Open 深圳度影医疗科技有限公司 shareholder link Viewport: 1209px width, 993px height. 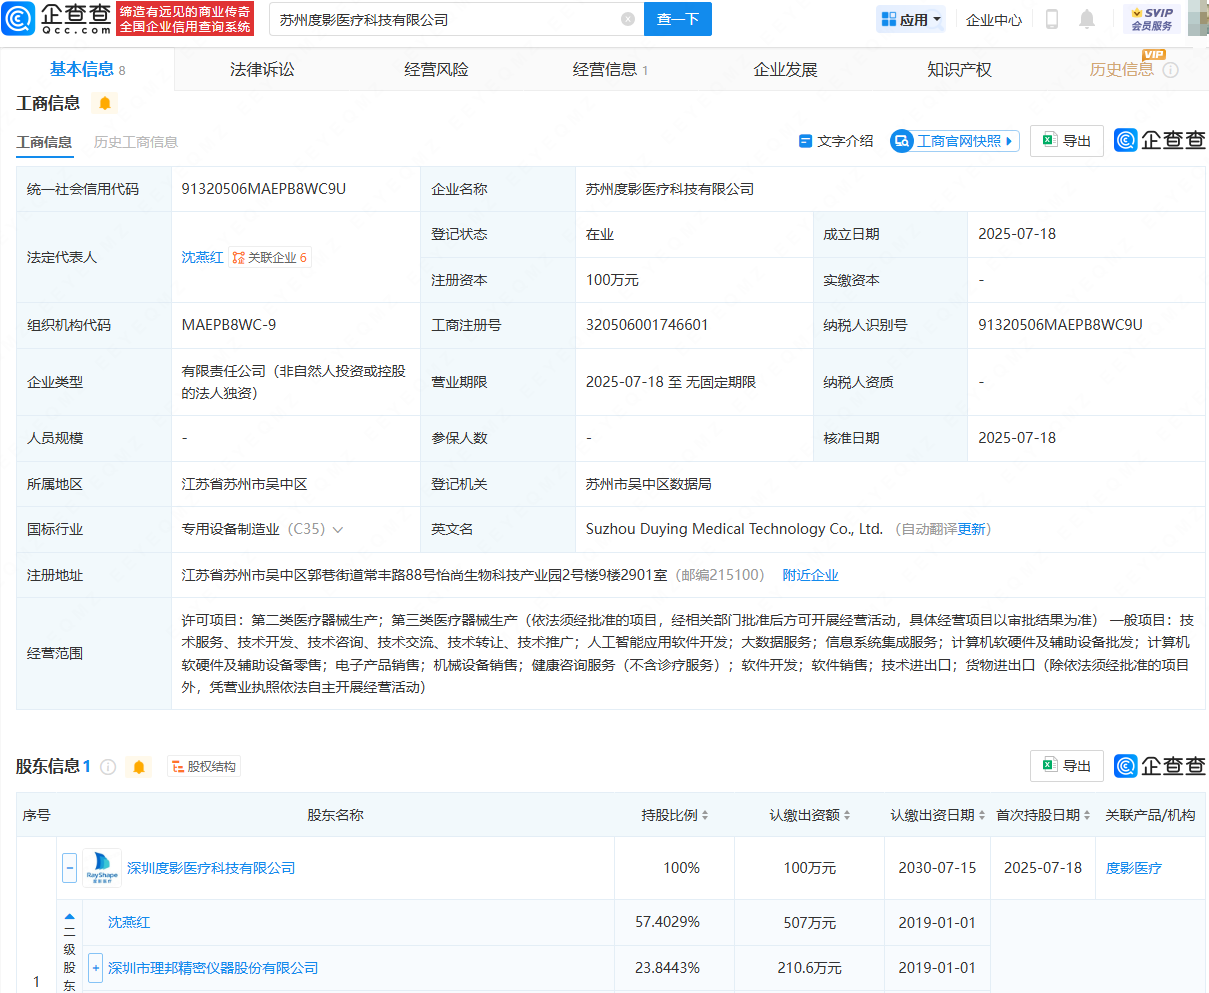(x=211, y=868)
